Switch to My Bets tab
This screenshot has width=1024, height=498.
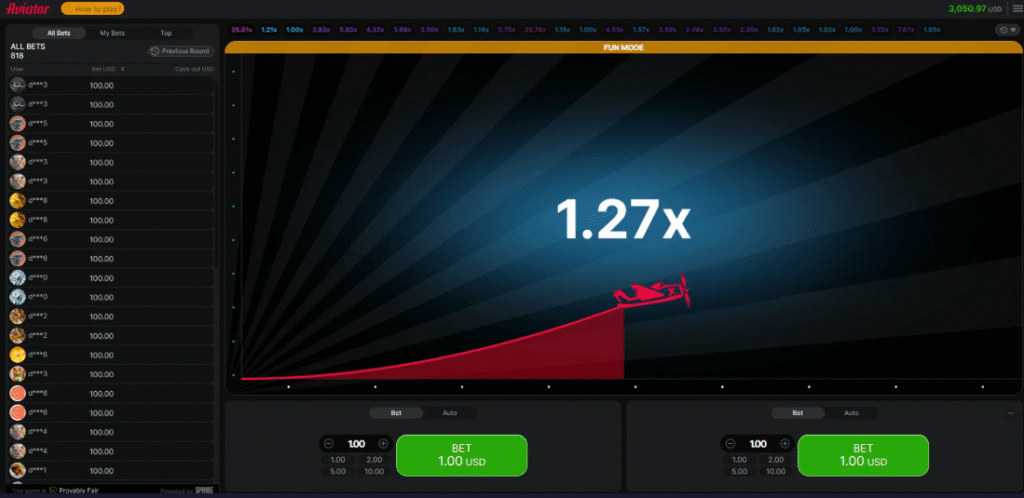click(112, 33)
